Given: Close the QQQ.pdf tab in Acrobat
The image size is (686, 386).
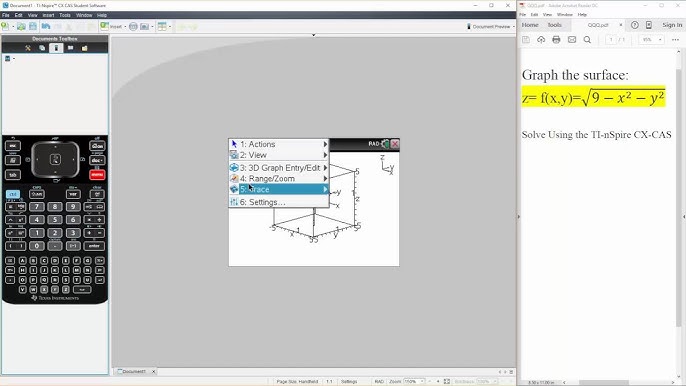Looking at the screenshot, I should [621, 25].
